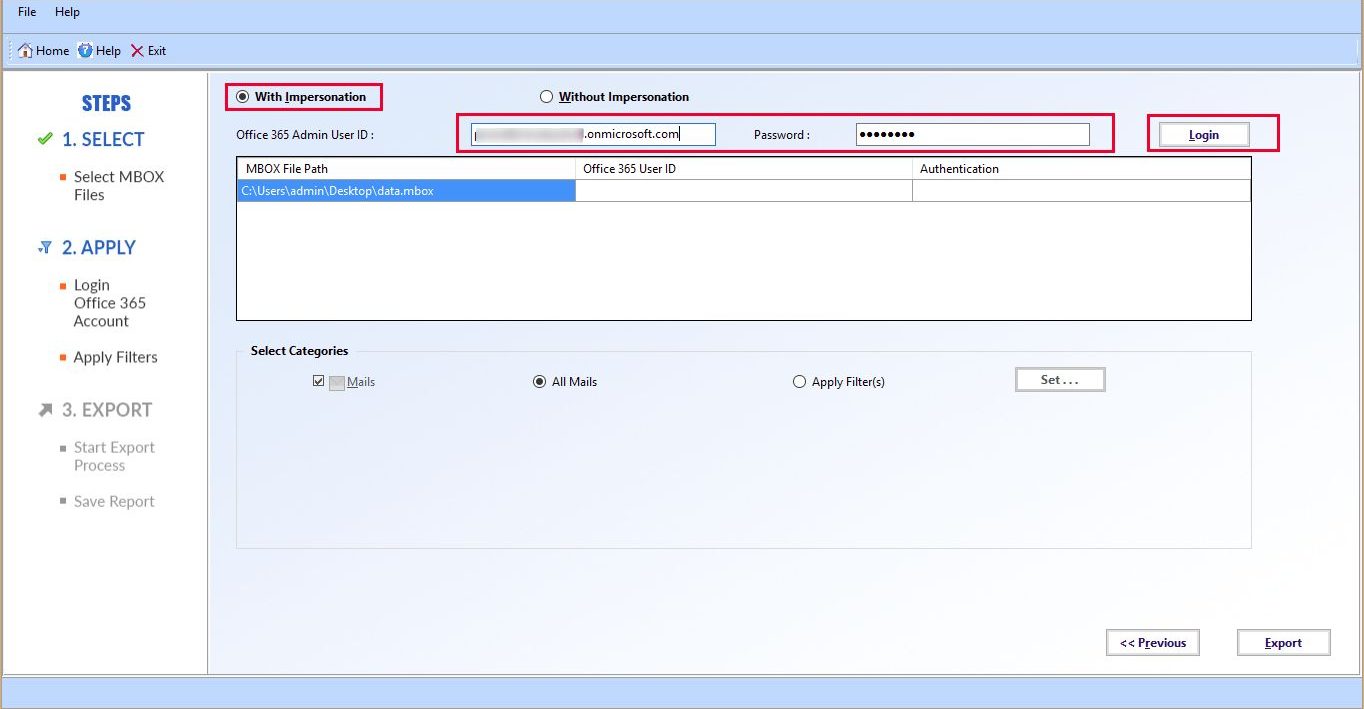Choose the Apply Filter(s) radio option
The width and height of the screenshot is (1364, 709).
799,382
